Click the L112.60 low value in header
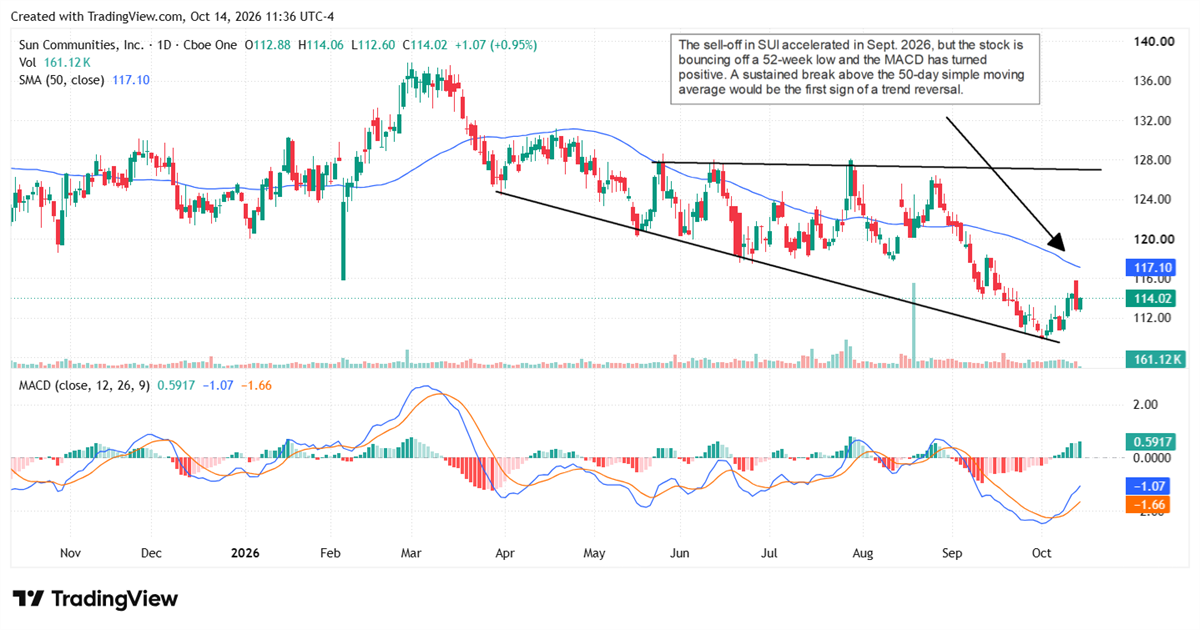The image size is (1200, 630). (373, 45)
